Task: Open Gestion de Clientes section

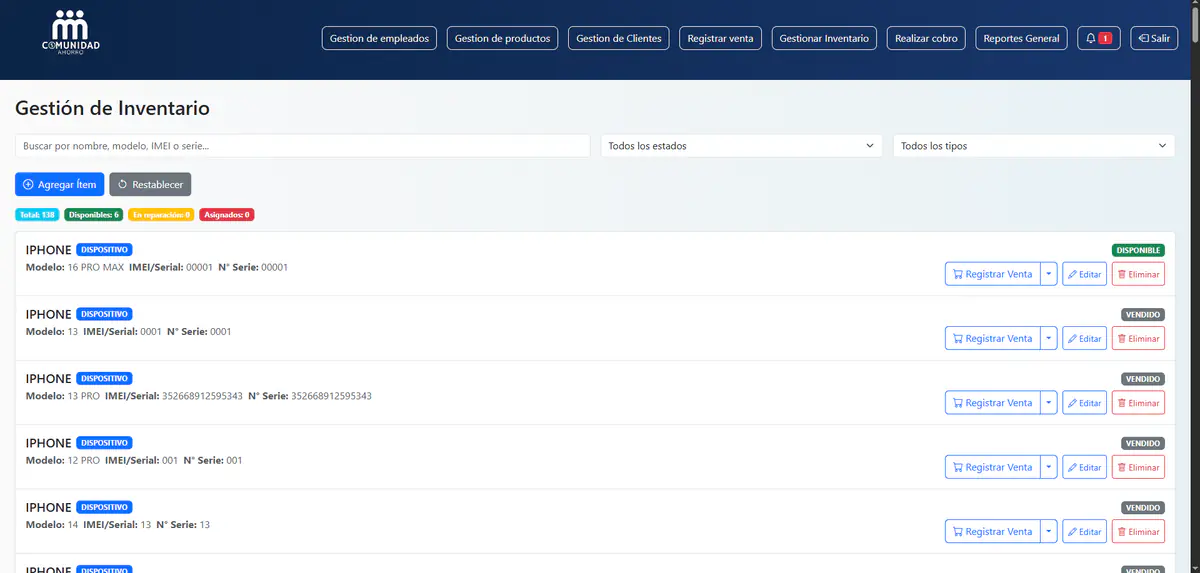Action: (x=619, y=38)
